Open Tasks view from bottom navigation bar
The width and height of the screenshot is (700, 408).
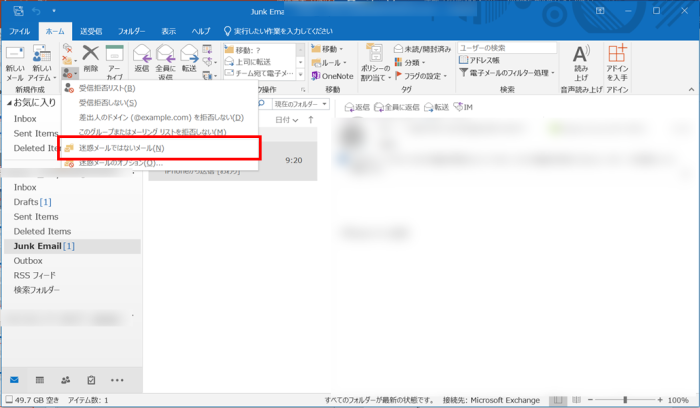click(x=92, y=380)
